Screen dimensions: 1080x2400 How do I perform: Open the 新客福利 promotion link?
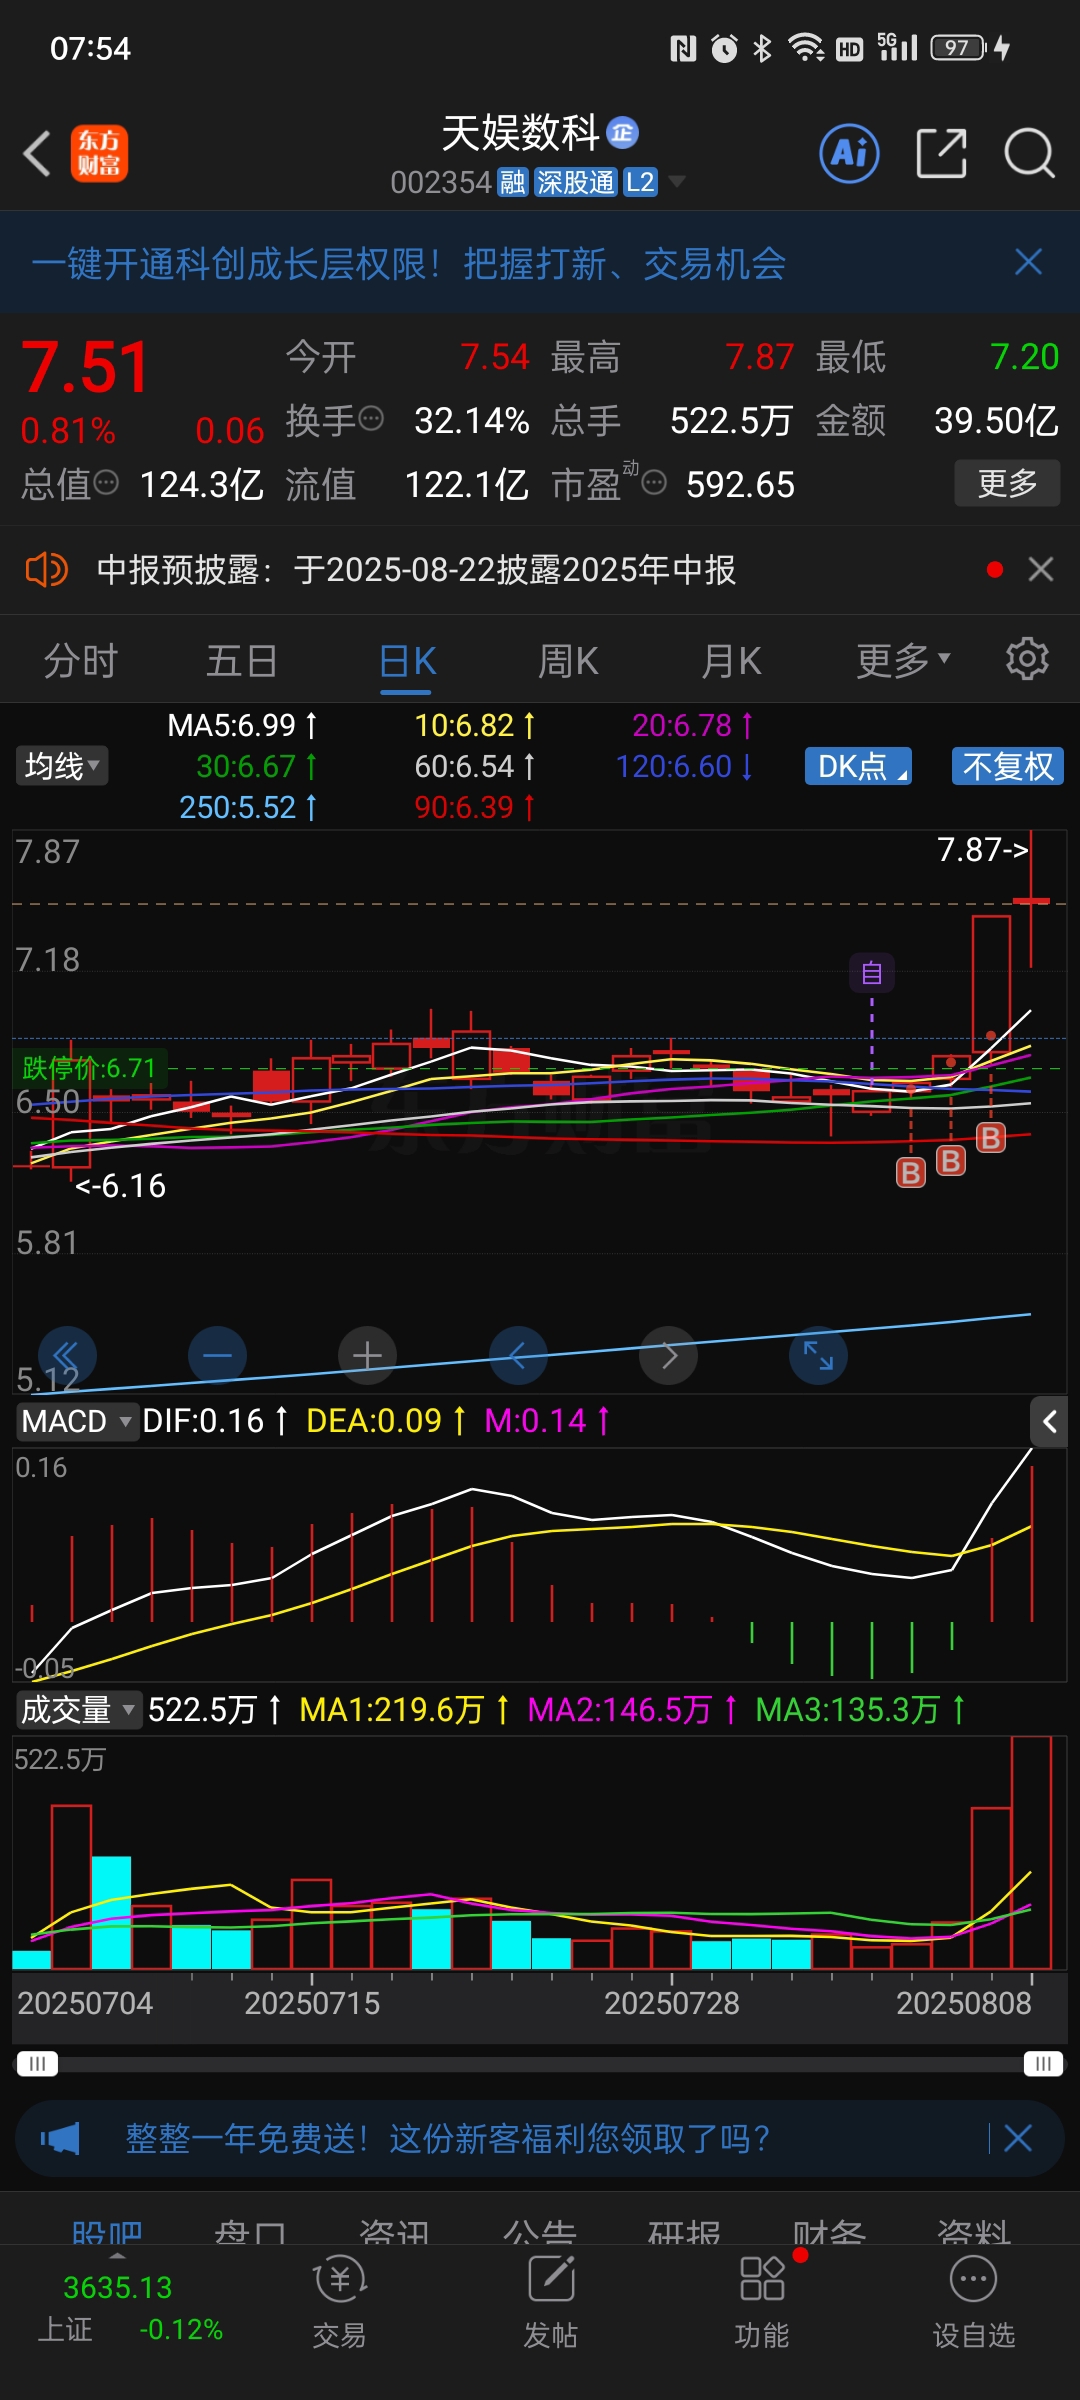tap(447, 2139)
